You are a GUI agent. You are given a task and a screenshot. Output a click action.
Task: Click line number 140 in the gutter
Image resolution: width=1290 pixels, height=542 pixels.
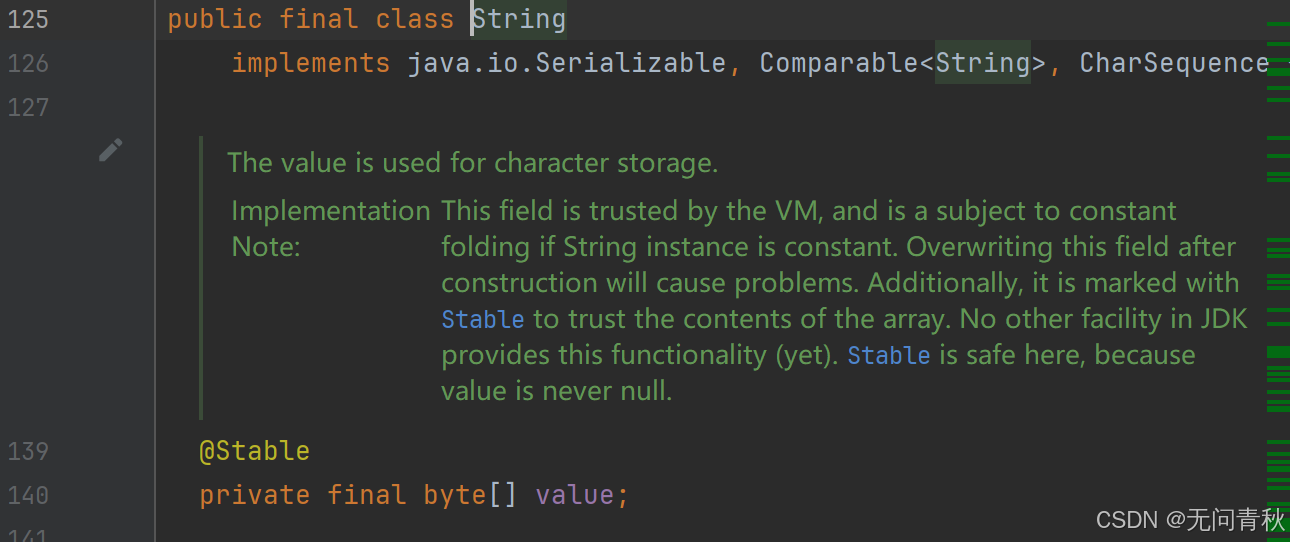click(28, 495)
